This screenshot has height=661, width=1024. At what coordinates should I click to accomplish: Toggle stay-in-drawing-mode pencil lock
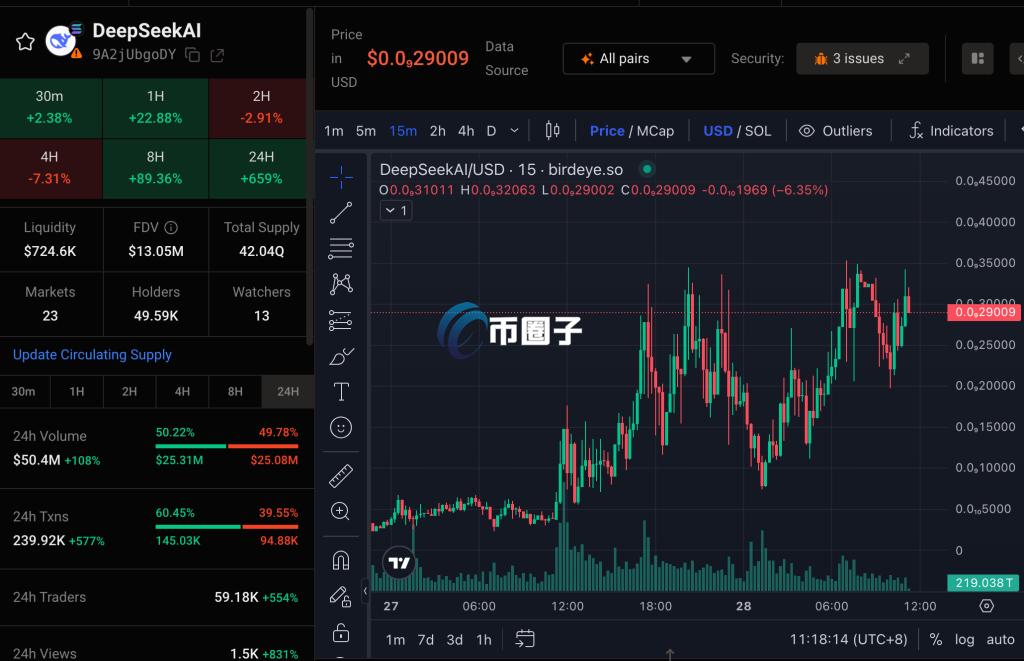(x=341, y=596)
